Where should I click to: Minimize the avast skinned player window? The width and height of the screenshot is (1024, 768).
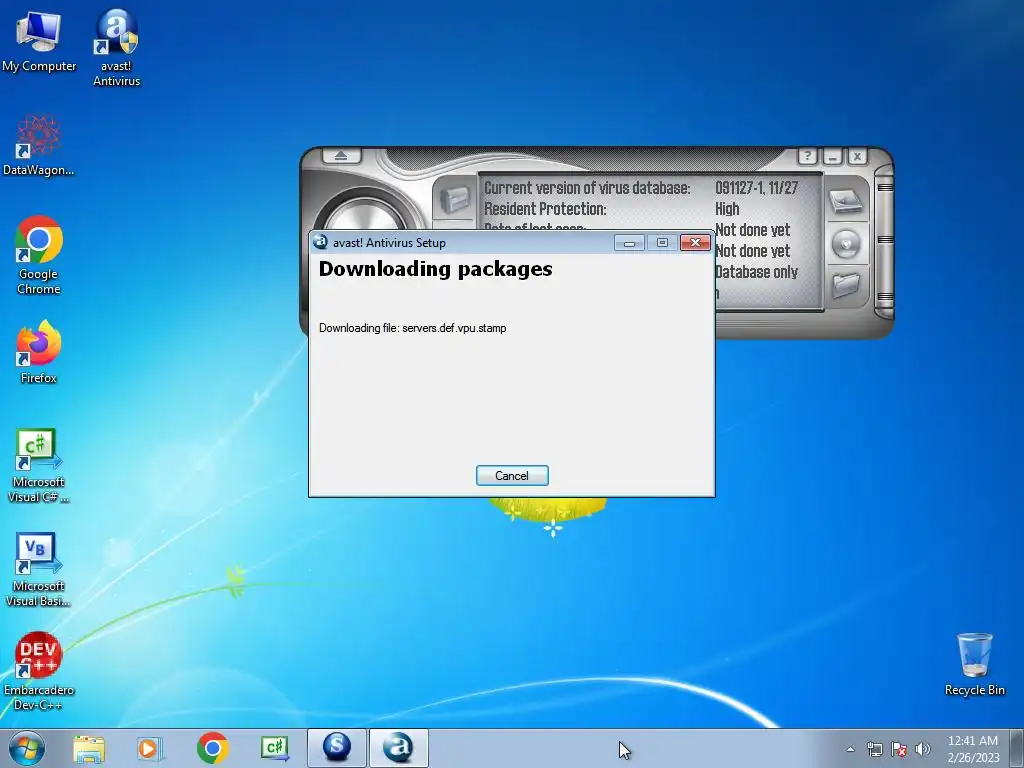tap(832, 156)
